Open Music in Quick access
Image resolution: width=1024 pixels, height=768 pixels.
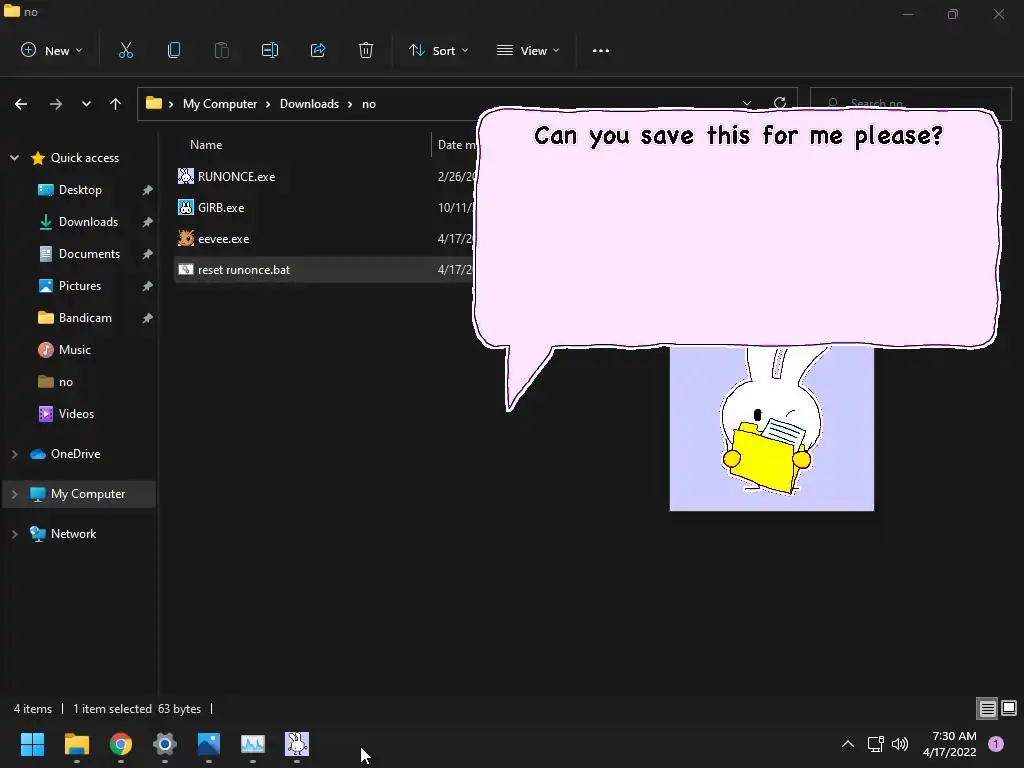[74, 350]
